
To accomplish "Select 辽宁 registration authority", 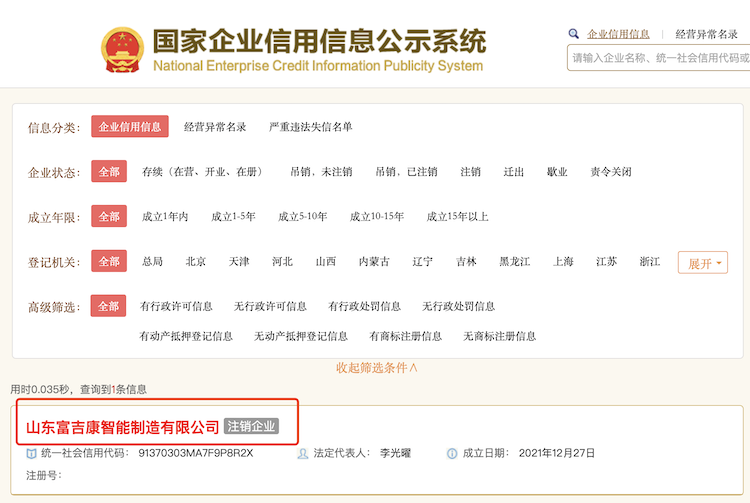I will (422, 262).
